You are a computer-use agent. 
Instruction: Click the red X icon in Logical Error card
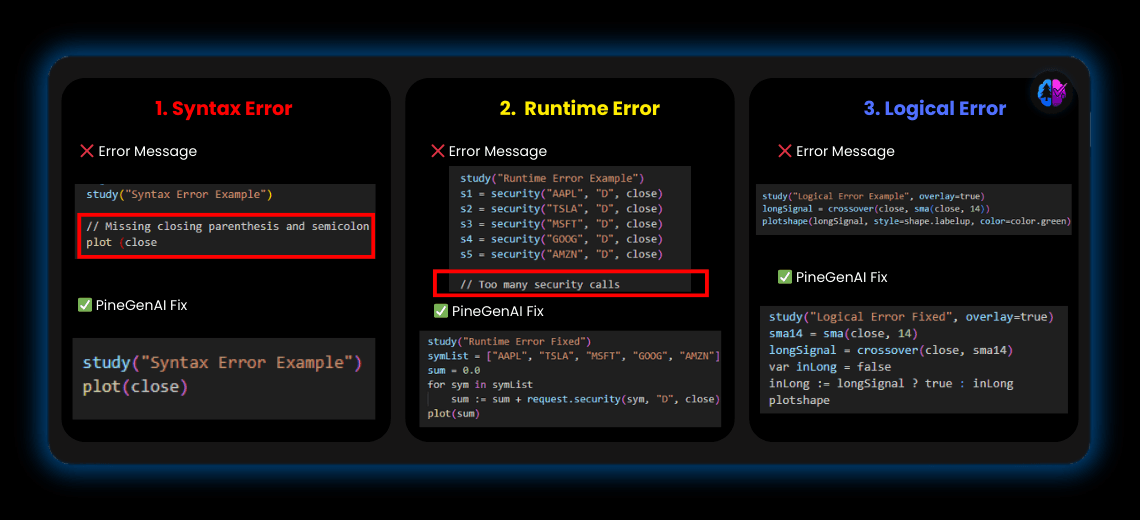tap(785, 151)
